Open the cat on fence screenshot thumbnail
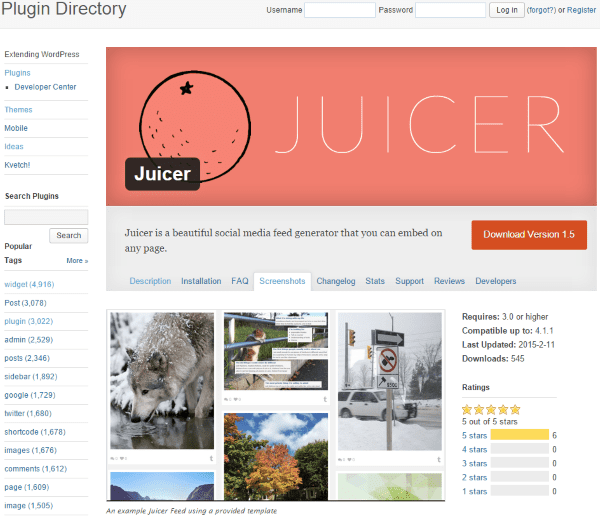The width and height of the screenshot is (600, 516). coord(276,351)
